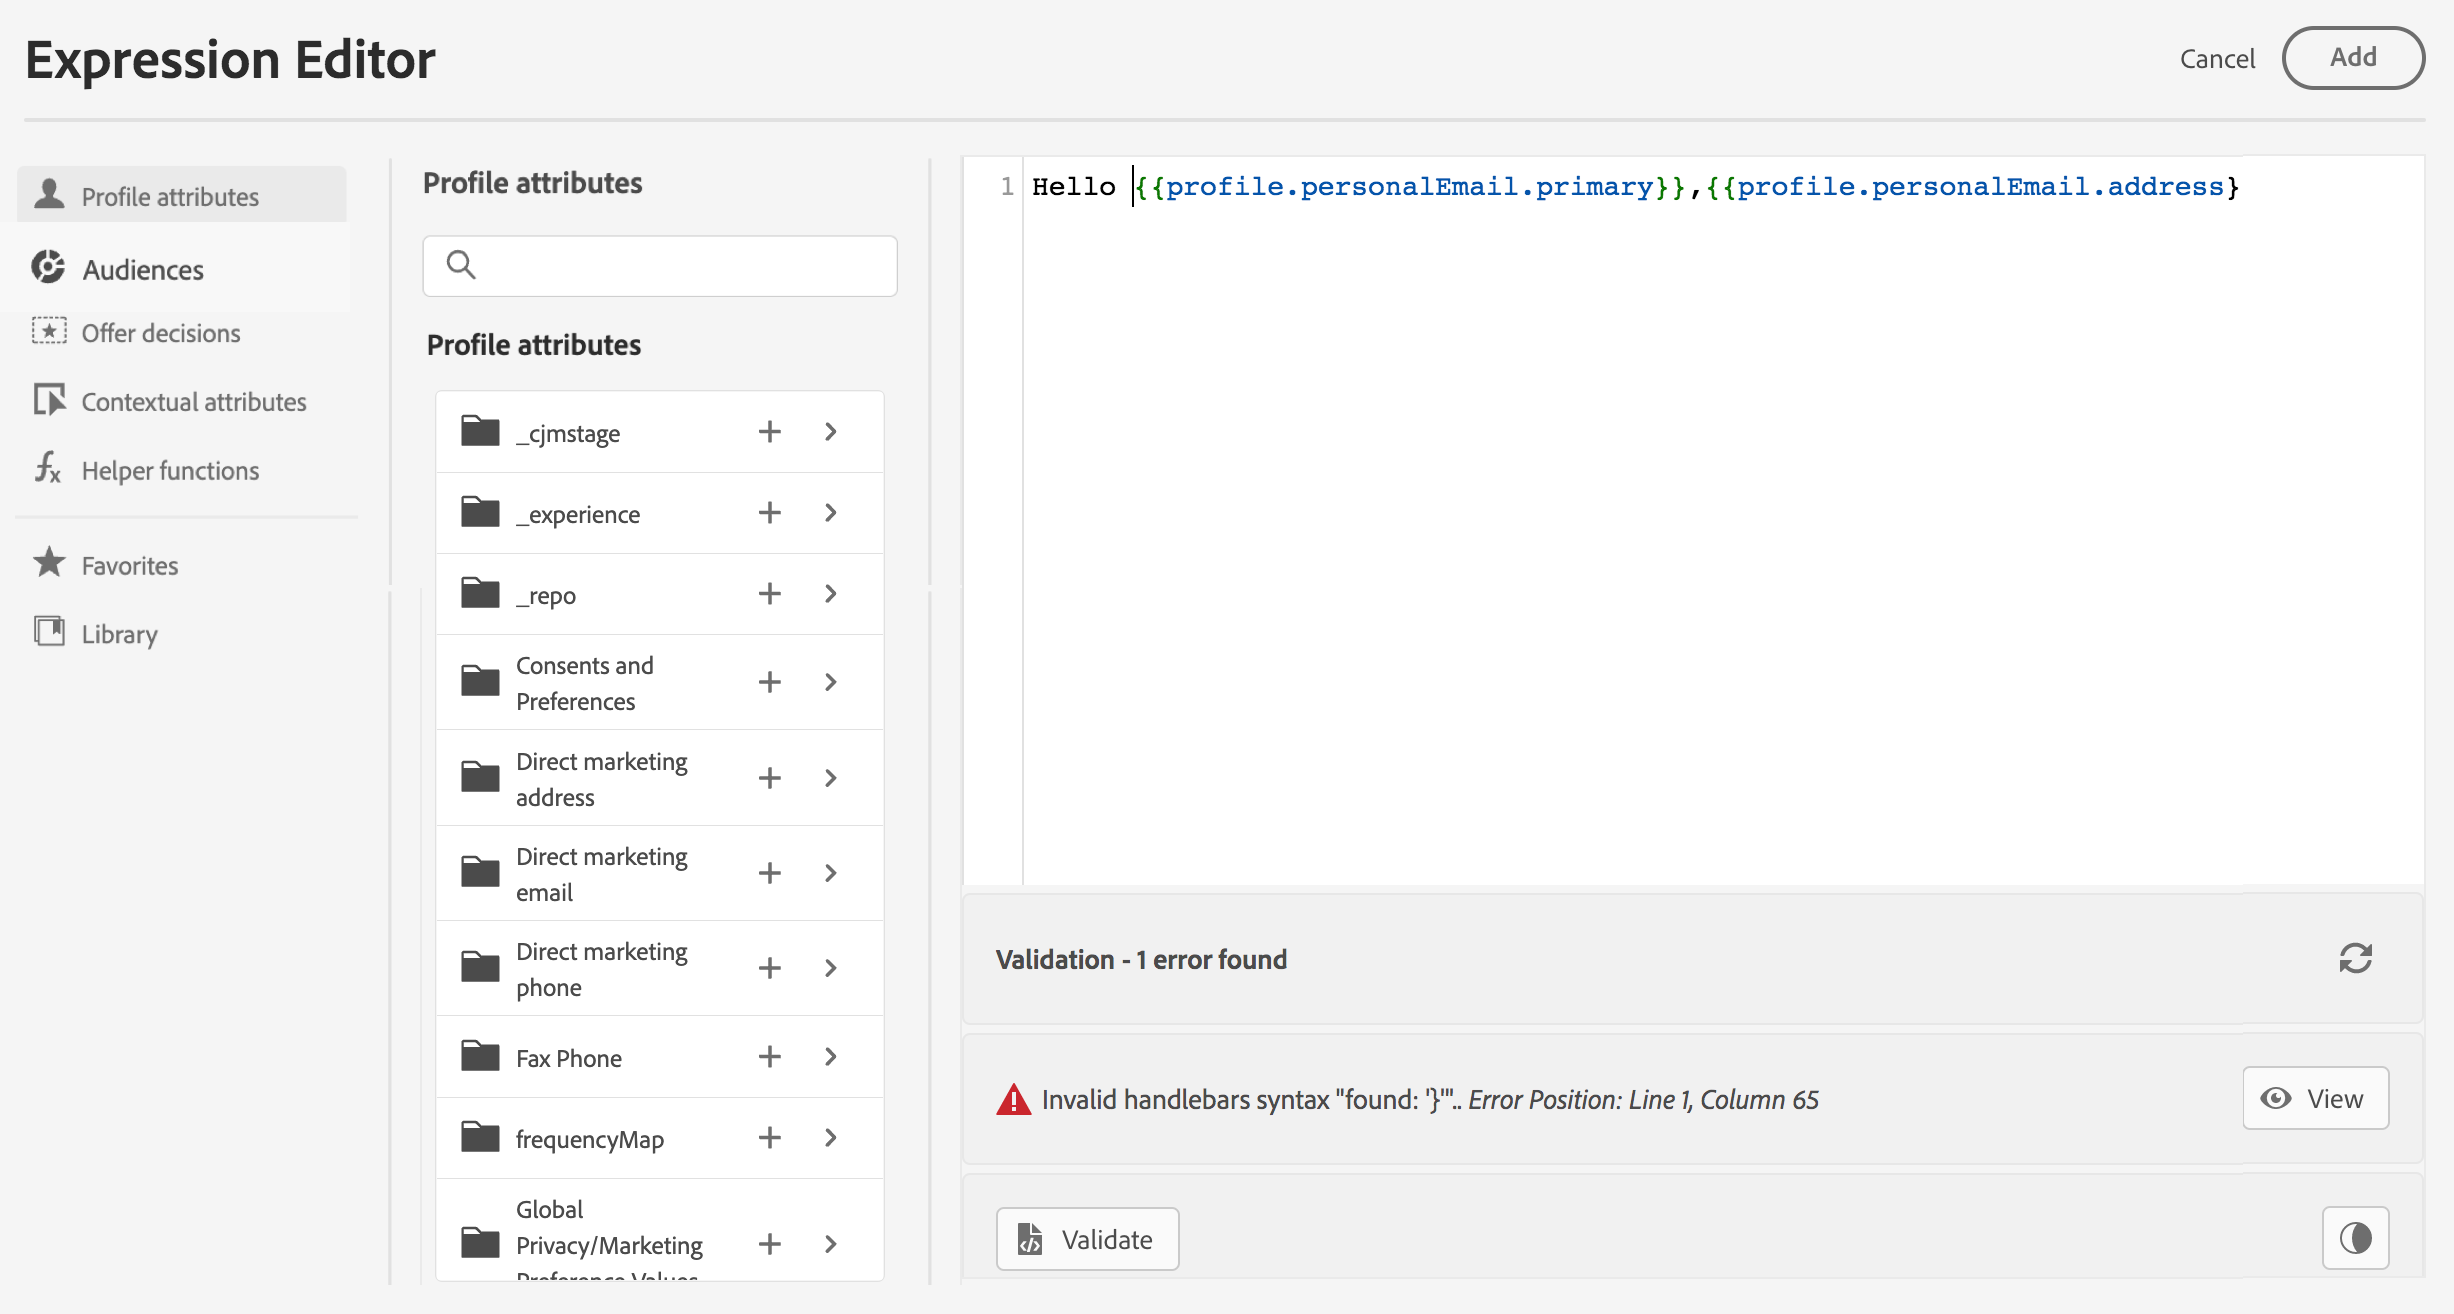Viewport: 2454px width, 1314px height.
Task: Add frequencyMap using its plus icon
Action: (x=769, y=1138)
